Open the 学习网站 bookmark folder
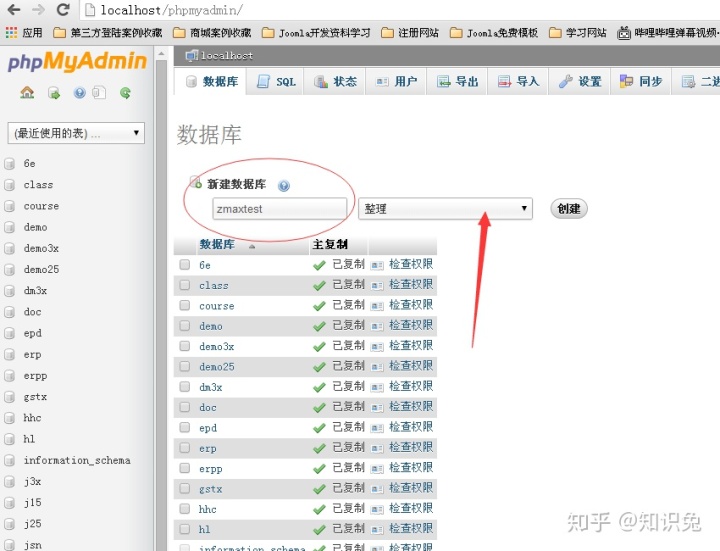Image resolution: width=720 pixels, height=551 pixels. tap(578, 33)
